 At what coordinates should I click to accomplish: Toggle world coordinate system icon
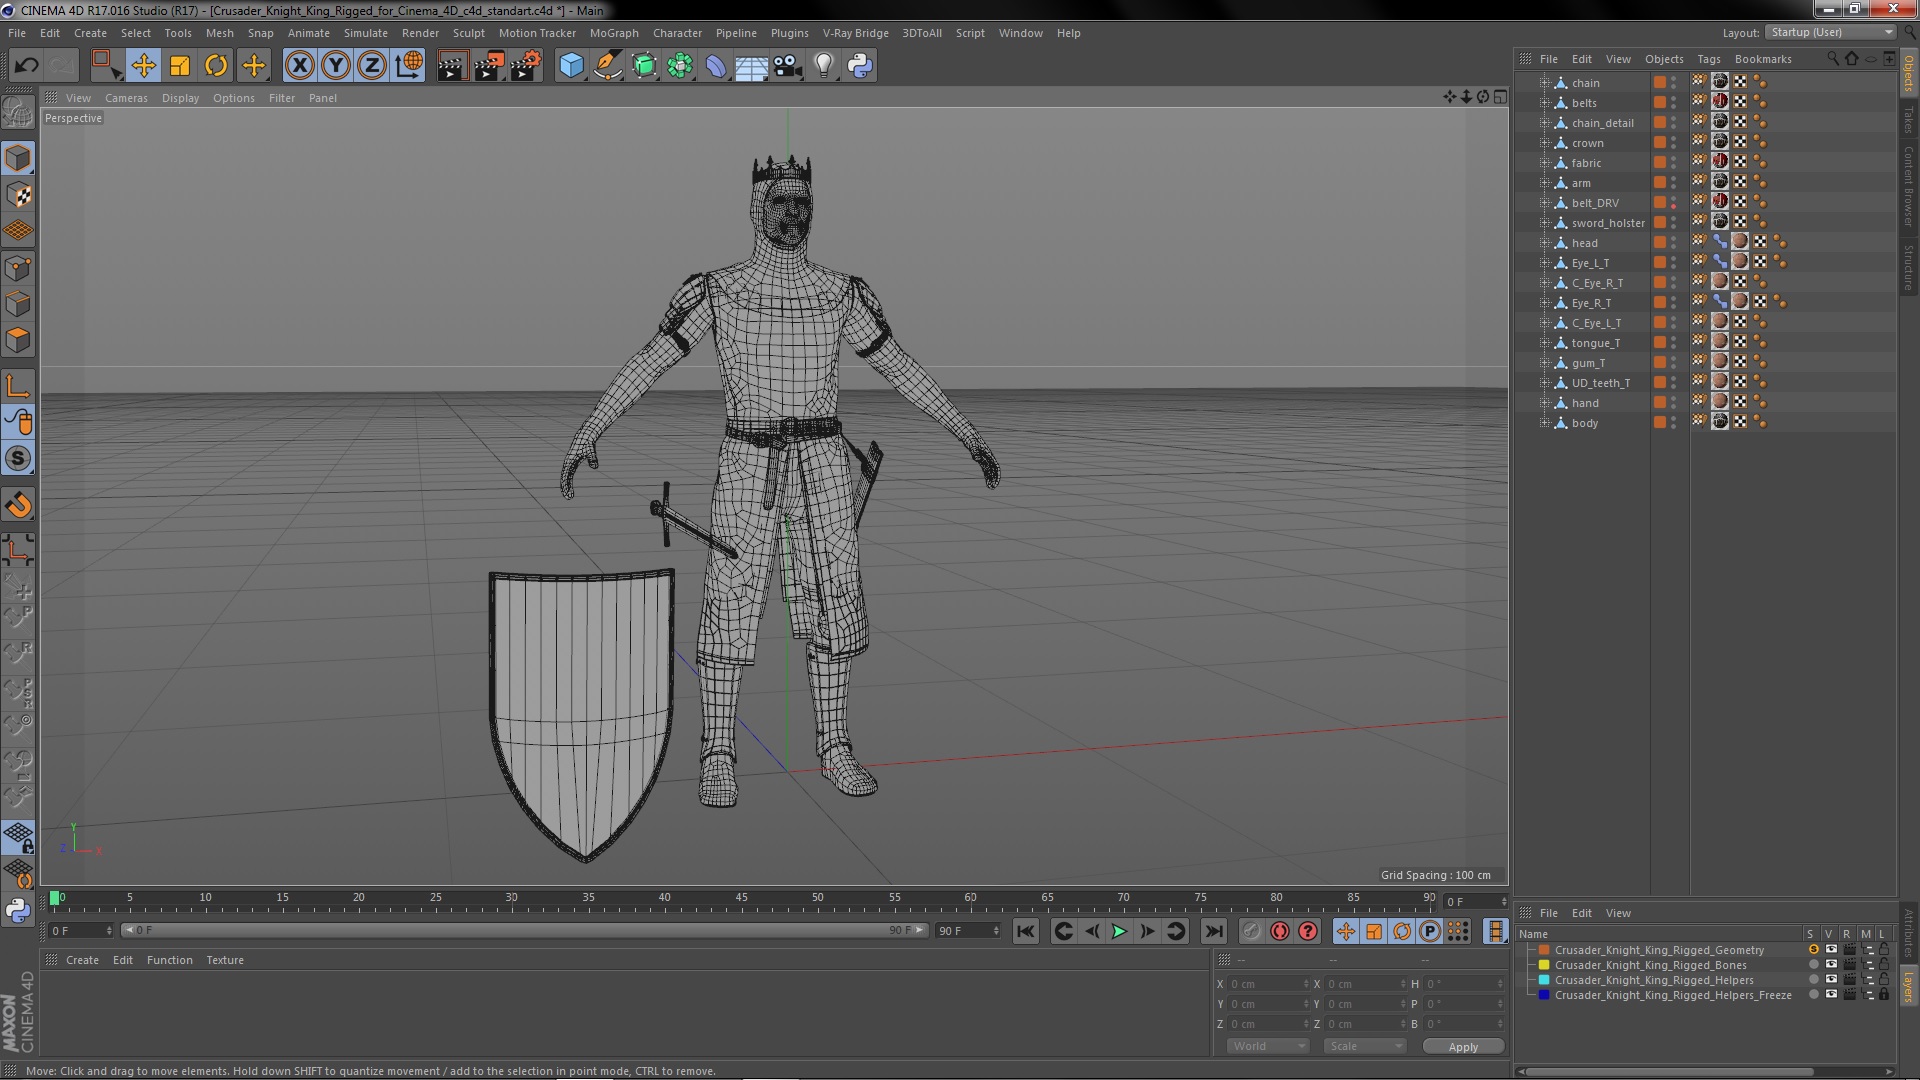tap(409, 66)
